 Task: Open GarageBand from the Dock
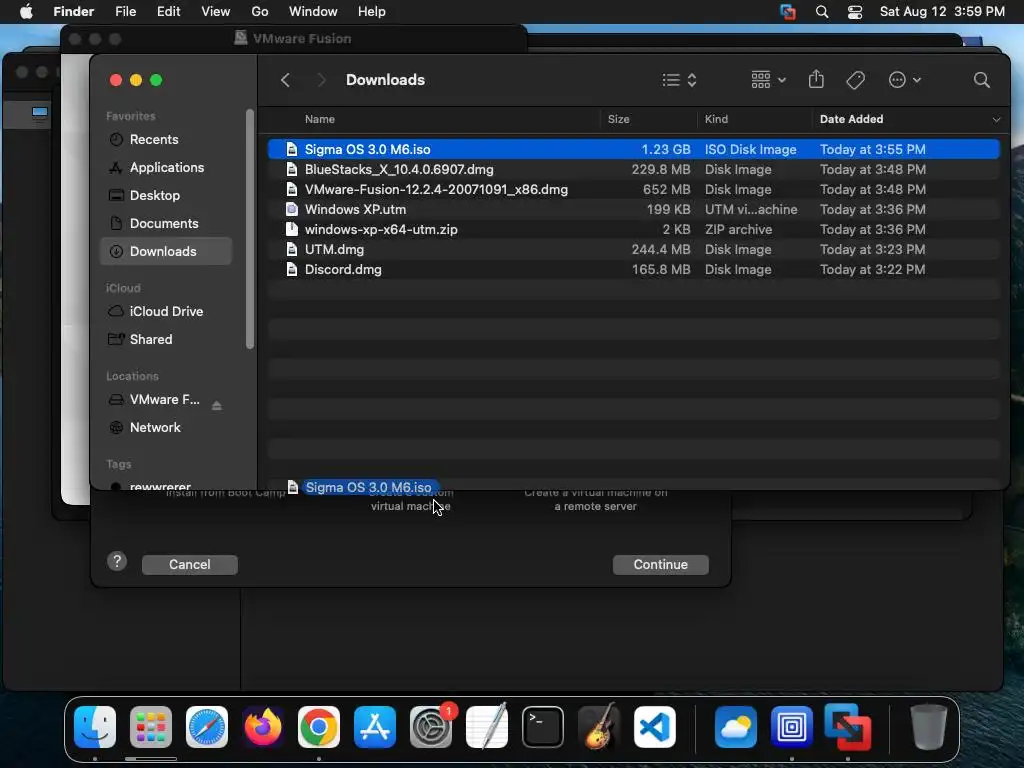(599, 727)
